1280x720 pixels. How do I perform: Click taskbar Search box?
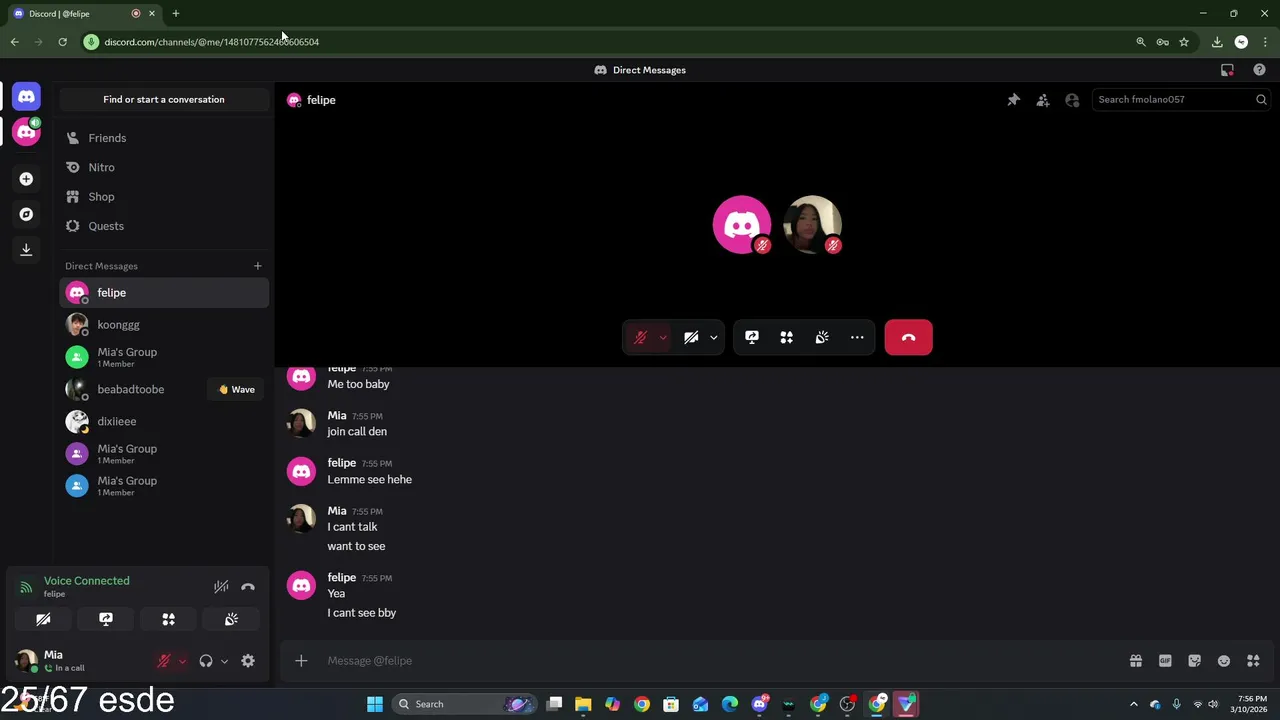[x=465, y=704]
